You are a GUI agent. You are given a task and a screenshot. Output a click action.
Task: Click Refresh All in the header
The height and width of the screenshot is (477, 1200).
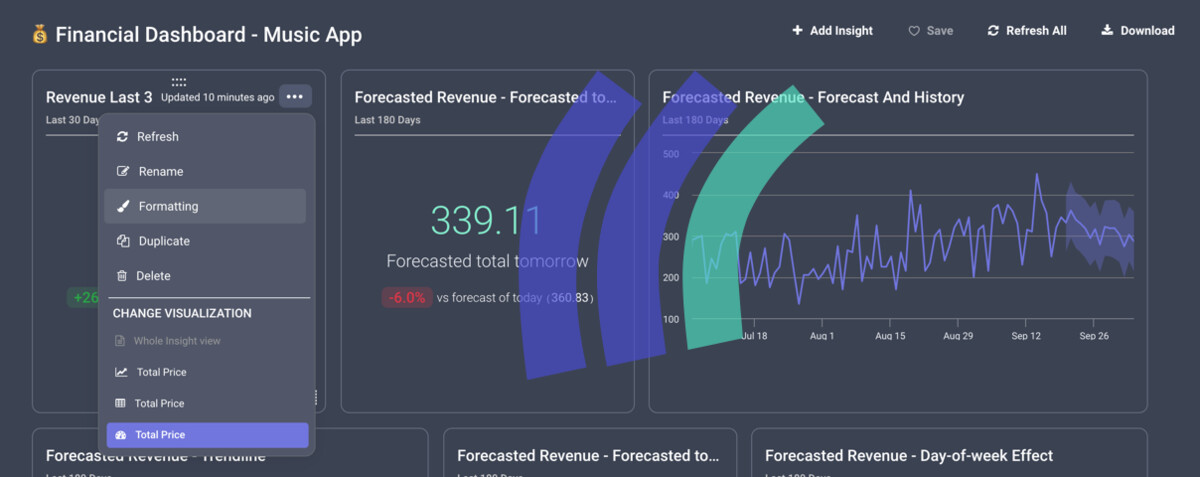click(1026, 31)
